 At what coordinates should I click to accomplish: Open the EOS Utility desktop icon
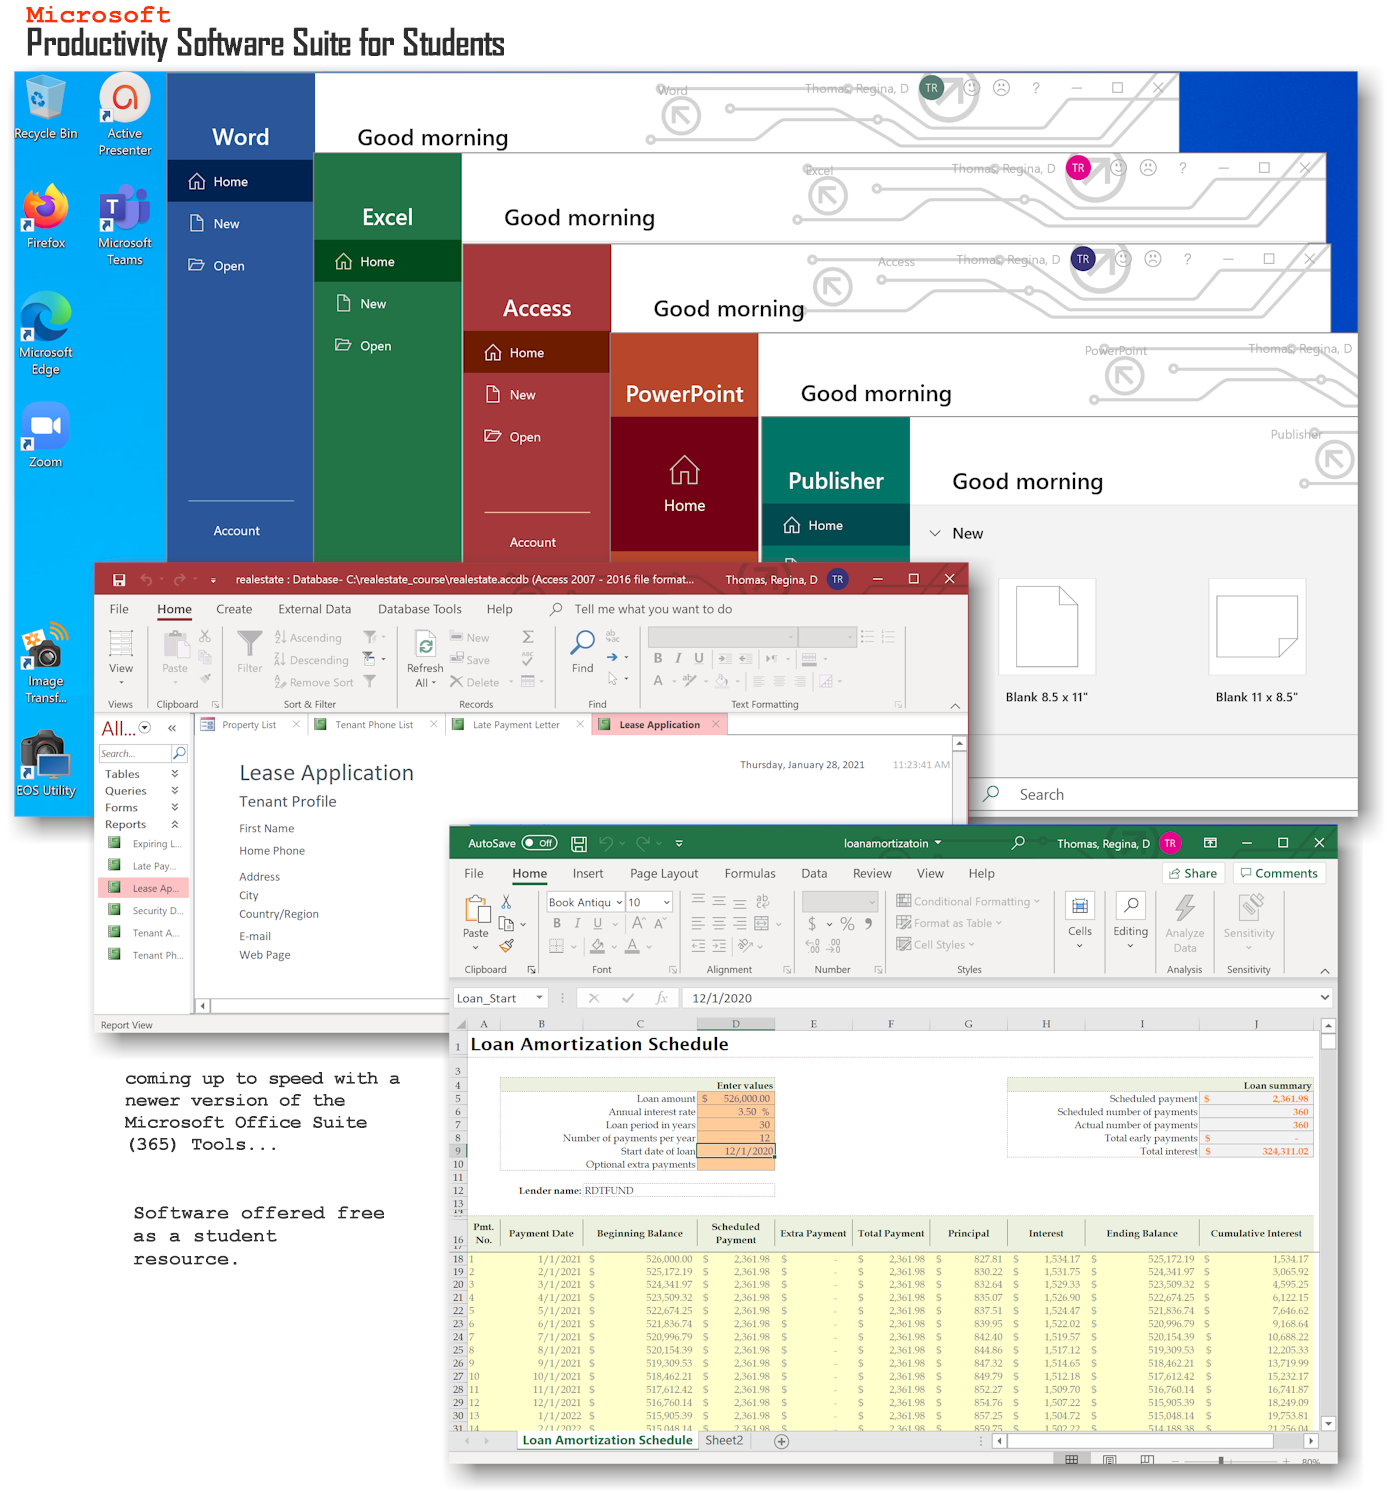tap(46, 763)
